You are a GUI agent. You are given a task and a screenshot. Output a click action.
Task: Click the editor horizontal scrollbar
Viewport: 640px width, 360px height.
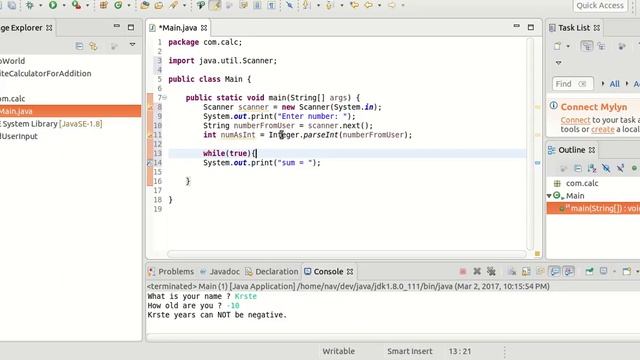[346, 254]
